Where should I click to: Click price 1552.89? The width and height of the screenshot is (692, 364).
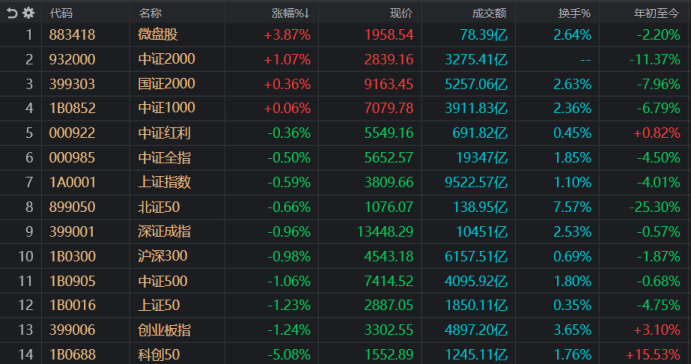(x=389, y=355)
